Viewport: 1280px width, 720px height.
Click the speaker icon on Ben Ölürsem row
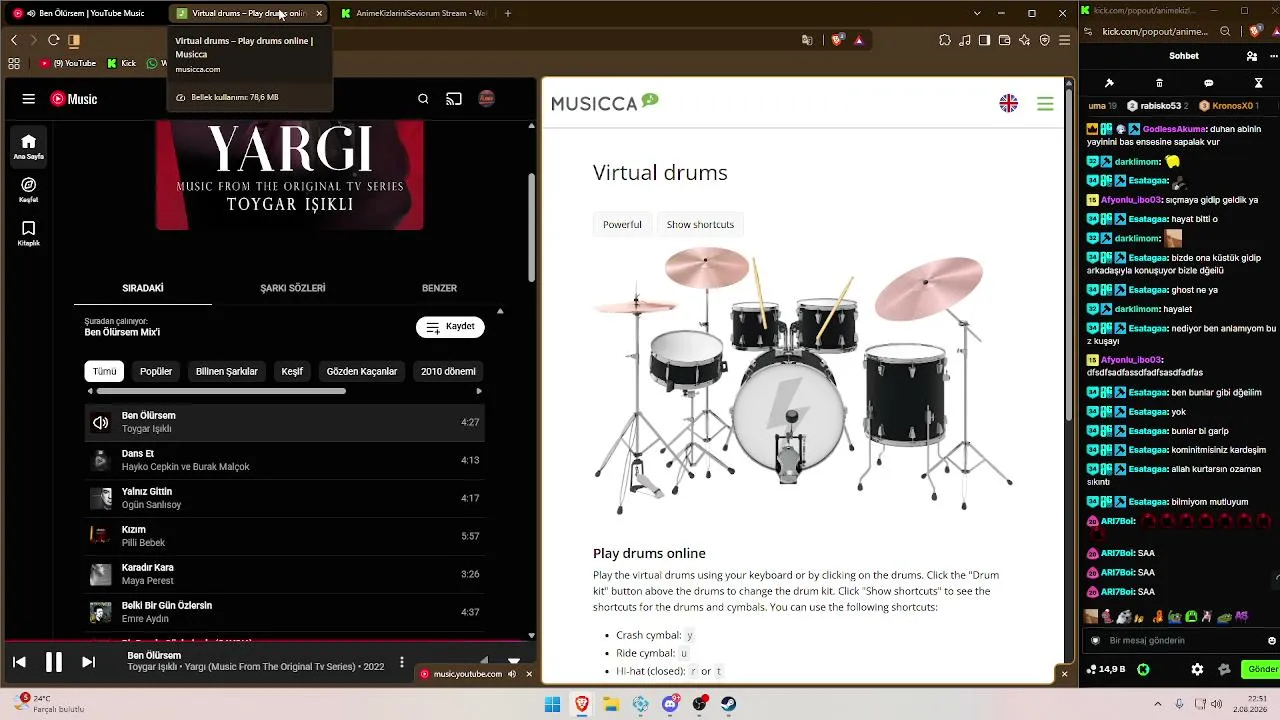(101, 422)
